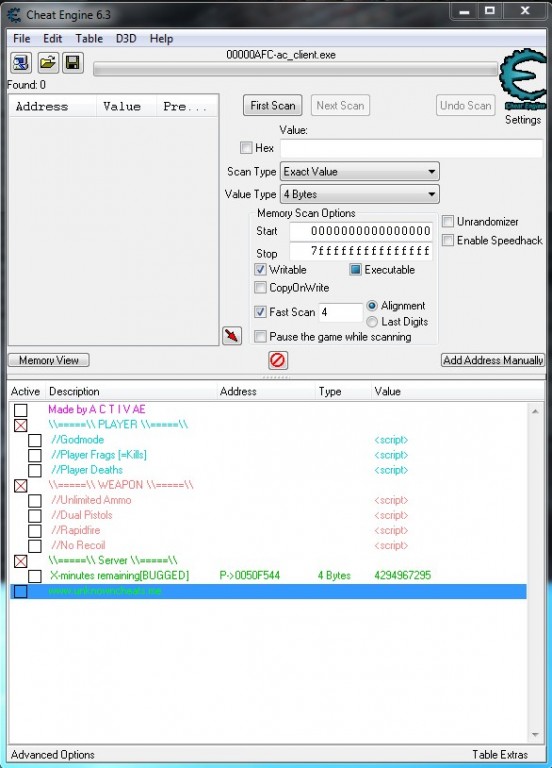Click the First Scan button
552x768 pixels.
[x=273, y=105]
